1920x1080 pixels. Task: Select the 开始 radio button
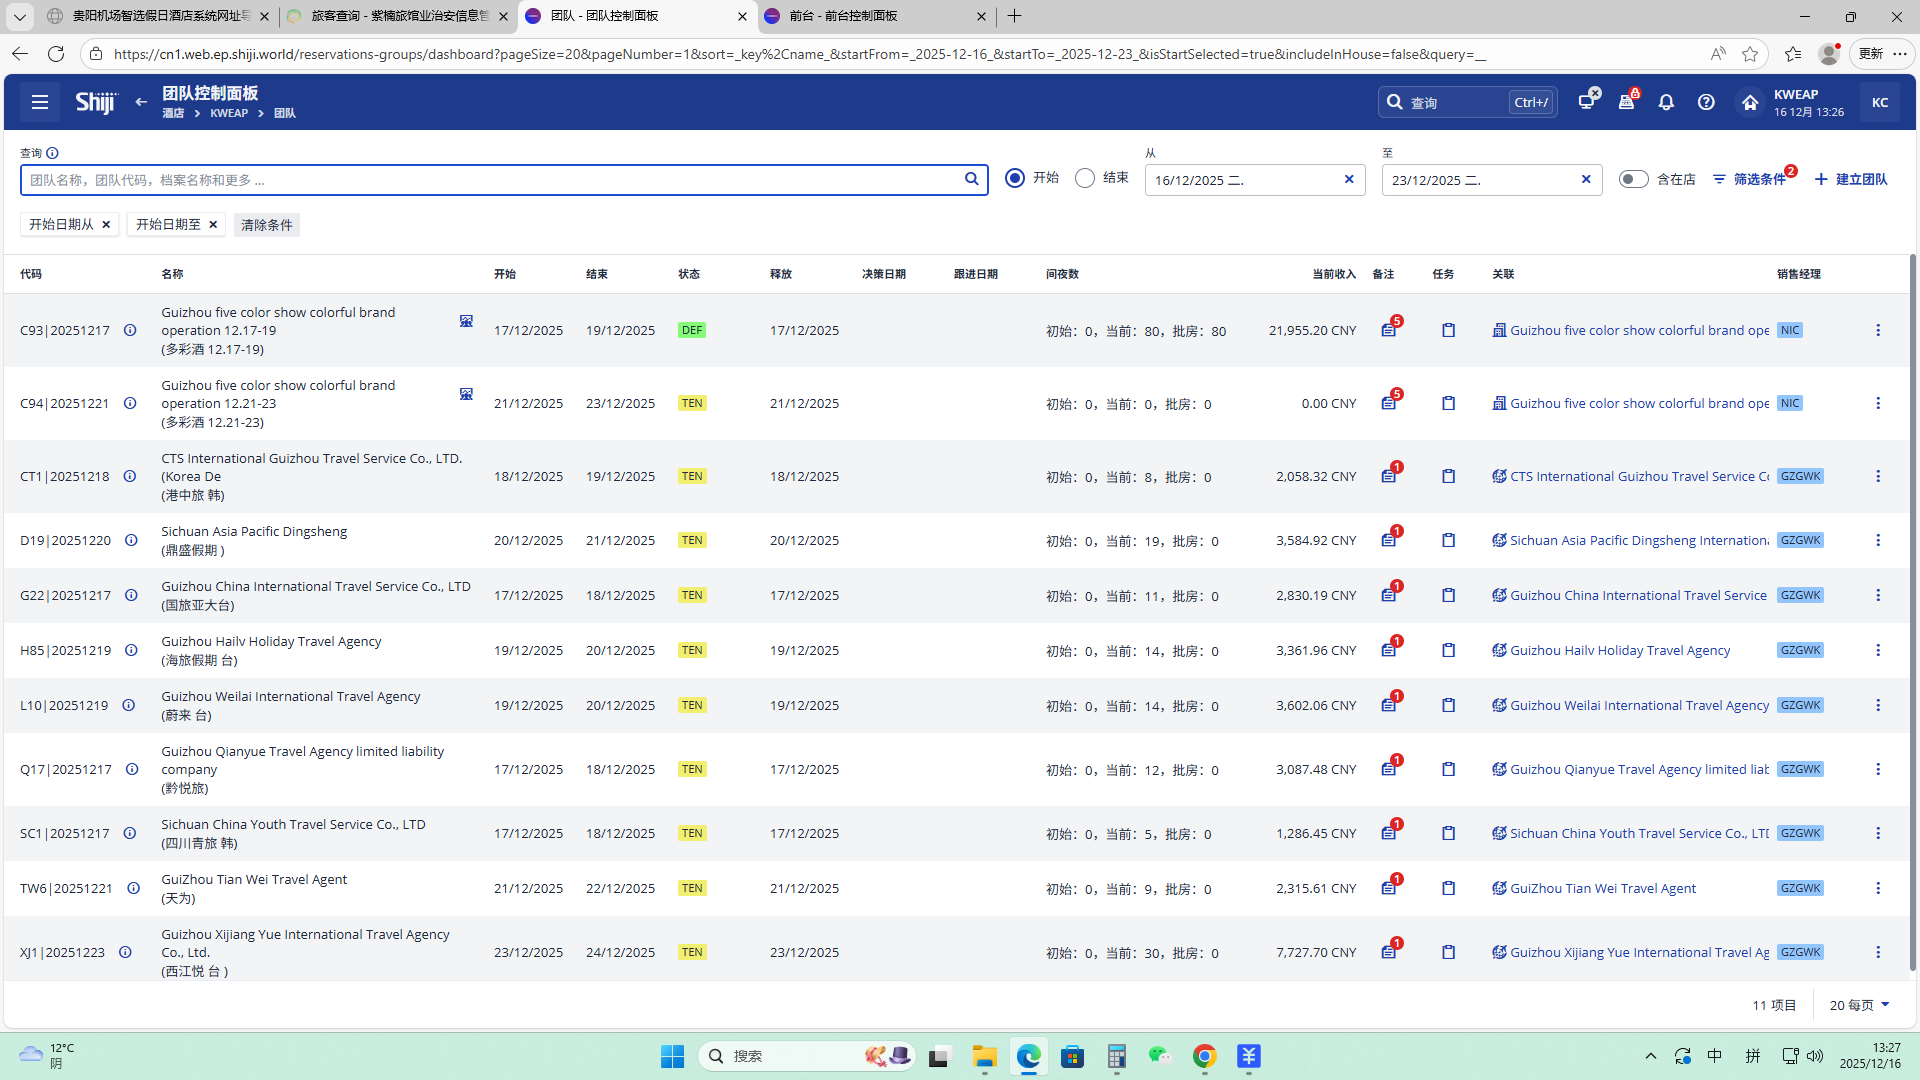(x=1015, y=178)
